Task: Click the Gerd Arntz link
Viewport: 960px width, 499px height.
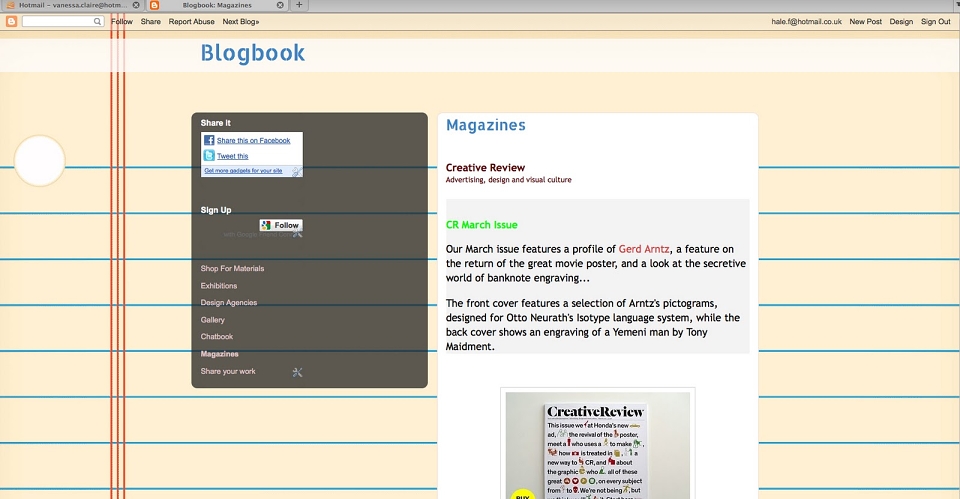Action: (x=644, y=249)
